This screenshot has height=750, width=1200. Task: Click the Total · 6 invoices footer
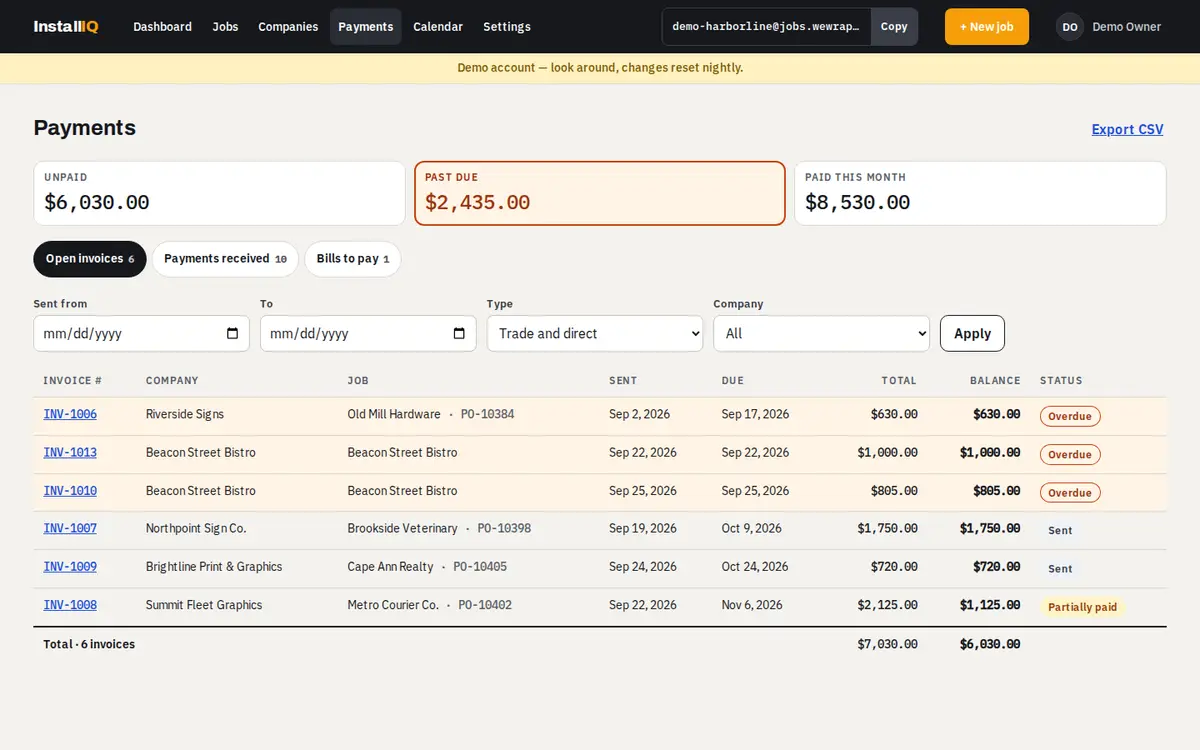[x=89, y=644]
